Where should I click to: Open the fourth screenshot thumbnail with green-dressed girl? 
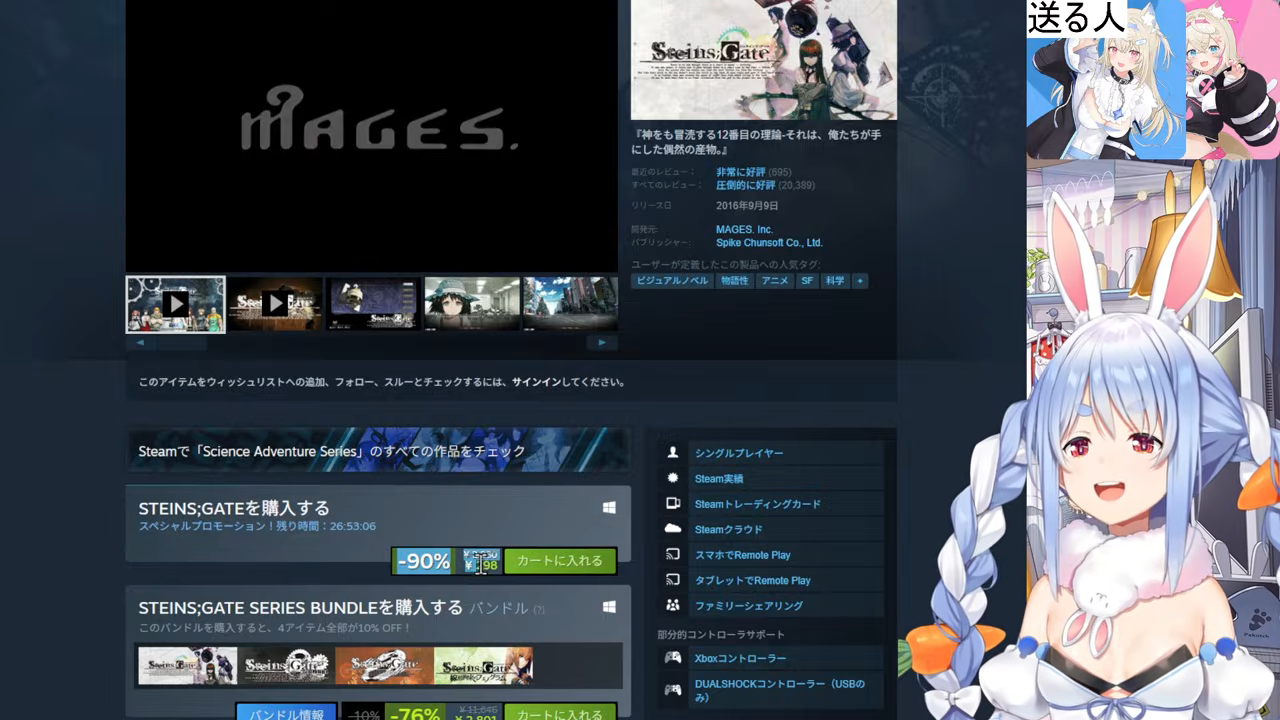tap(472, 304)
